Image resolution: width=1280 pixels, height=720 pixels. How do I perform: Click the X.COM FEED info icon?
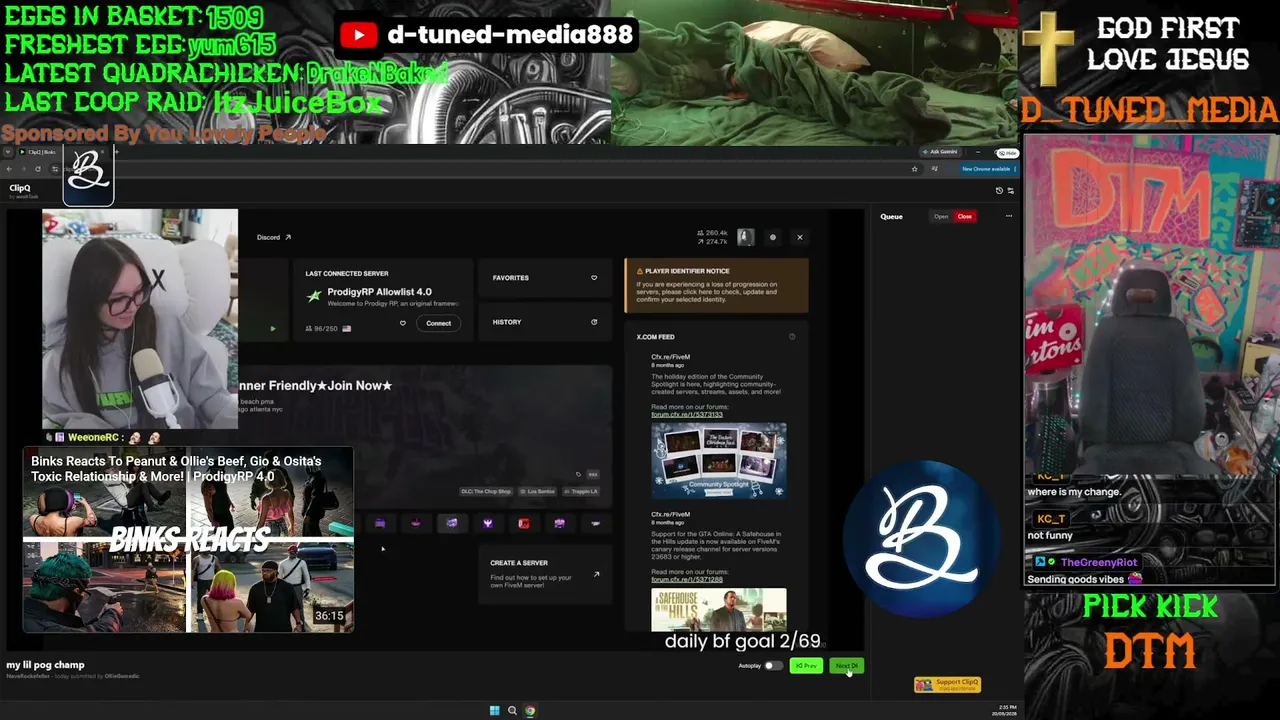[x=792, y=337]
